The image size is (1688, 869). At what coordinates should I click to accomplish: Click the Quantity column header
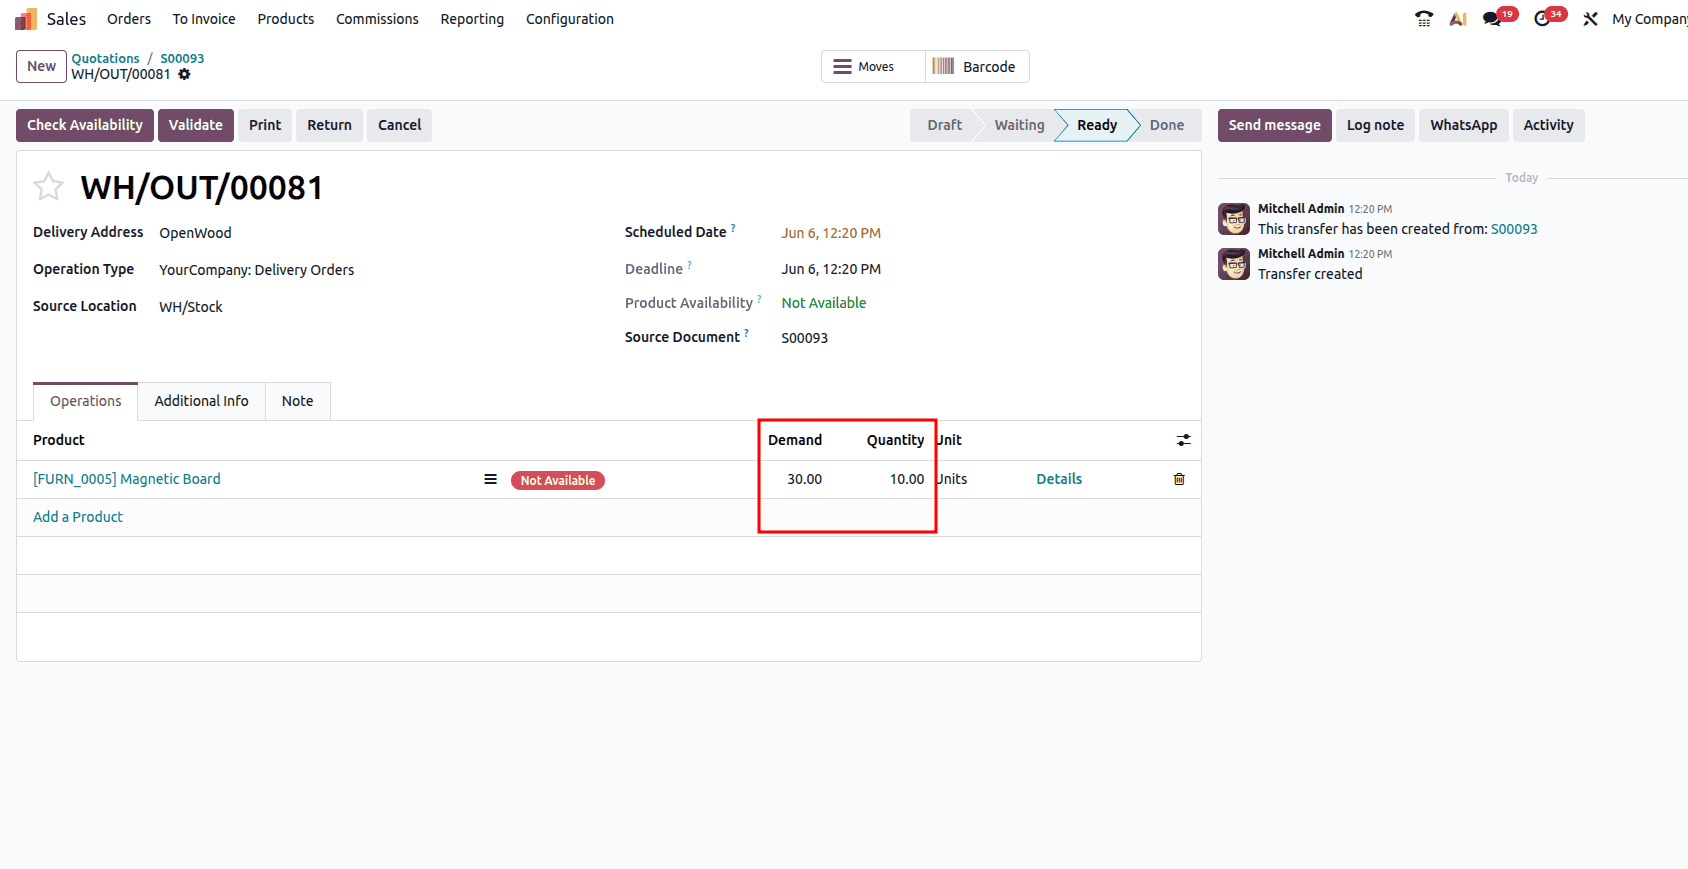(x=895, y=440)
